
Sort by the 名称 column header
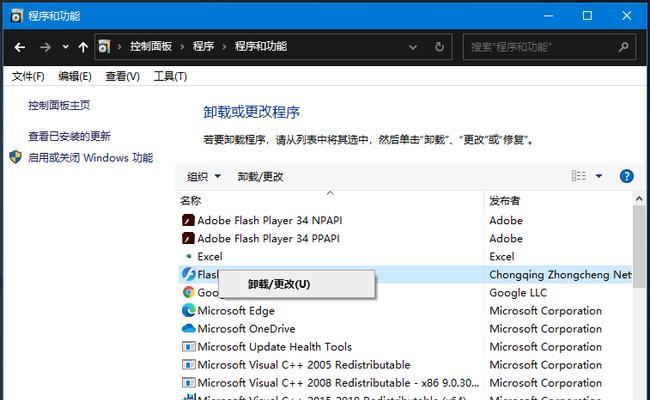[x=191, y=201]
